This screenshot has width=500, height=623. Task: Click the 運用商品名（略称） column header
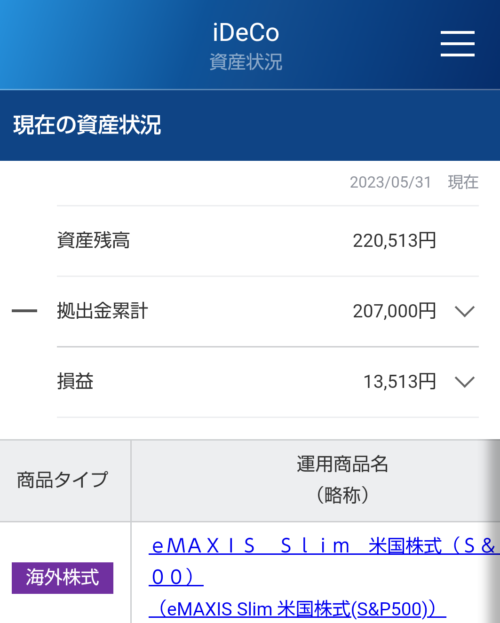click(x=342, y=480)
